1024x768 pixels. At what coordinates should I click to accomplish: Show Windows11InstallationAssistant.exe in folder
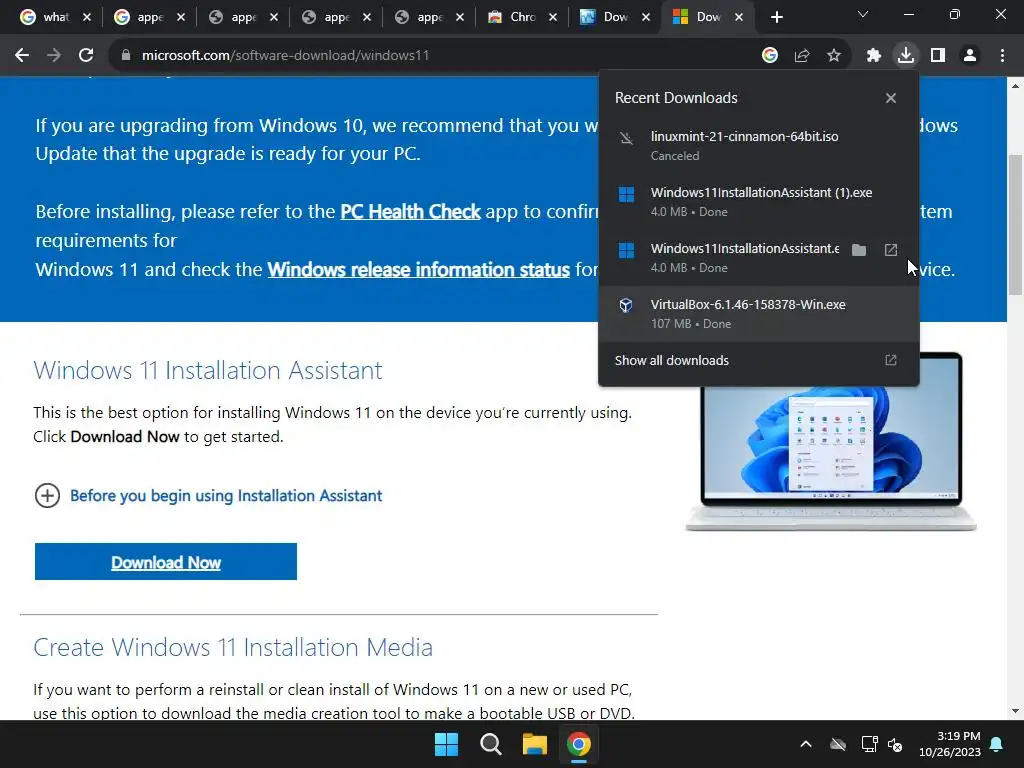click(x=859, y=249)
